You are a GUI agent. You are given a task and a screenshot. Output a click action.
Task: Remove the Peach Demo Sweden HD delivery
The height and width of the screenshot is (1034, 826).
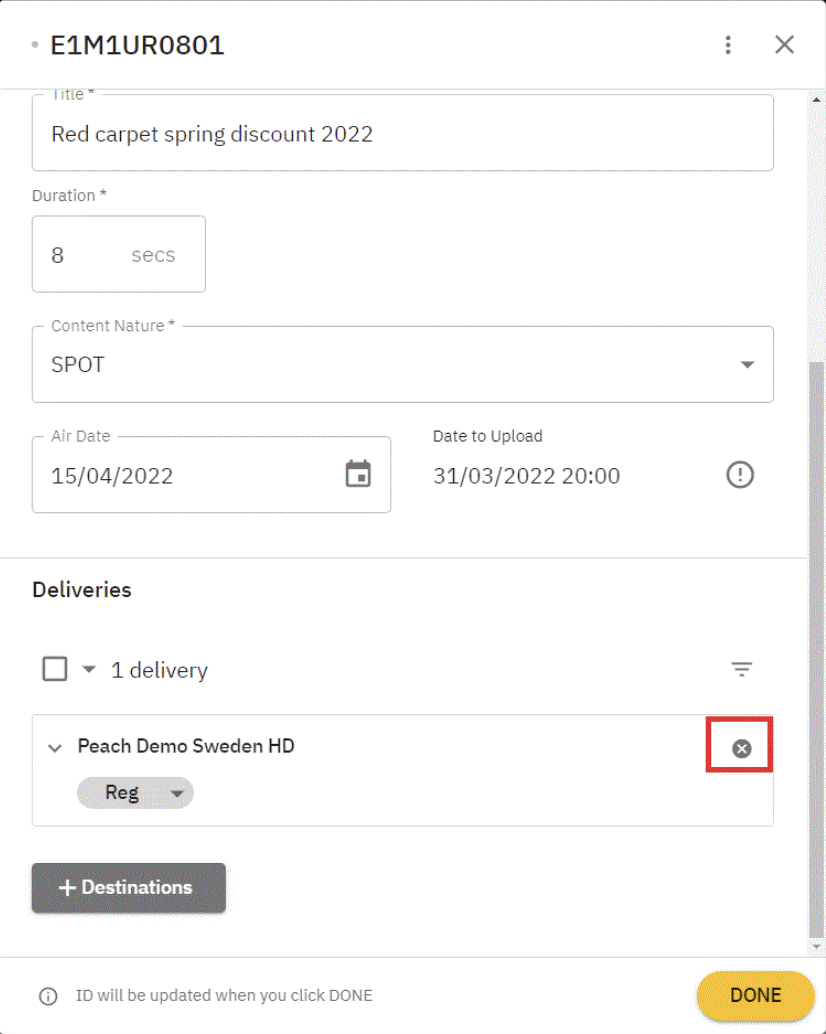click(x=741, y=748)
